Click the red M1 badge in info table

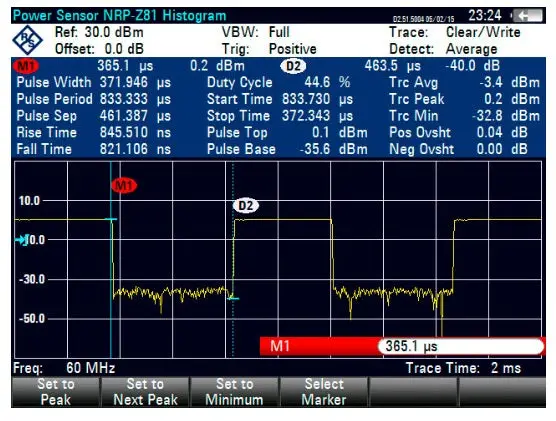coord(26,66)
